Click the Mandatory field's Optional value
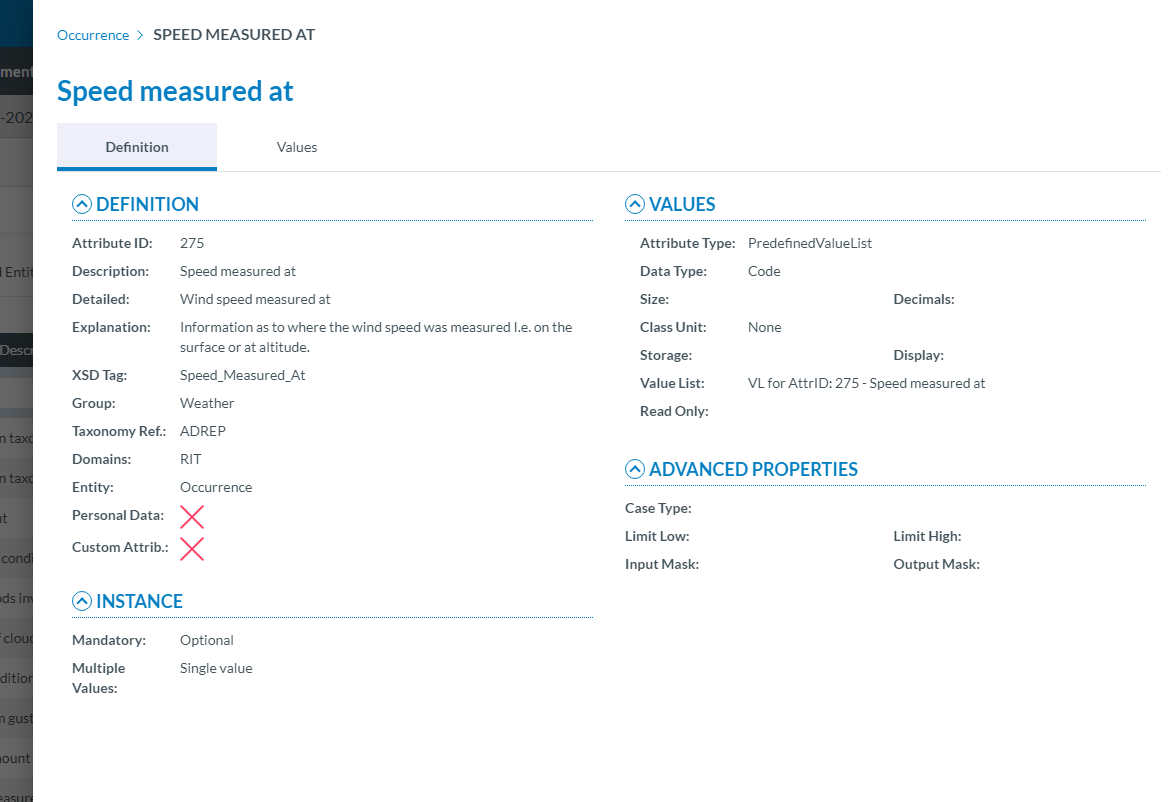 [207, 640]
